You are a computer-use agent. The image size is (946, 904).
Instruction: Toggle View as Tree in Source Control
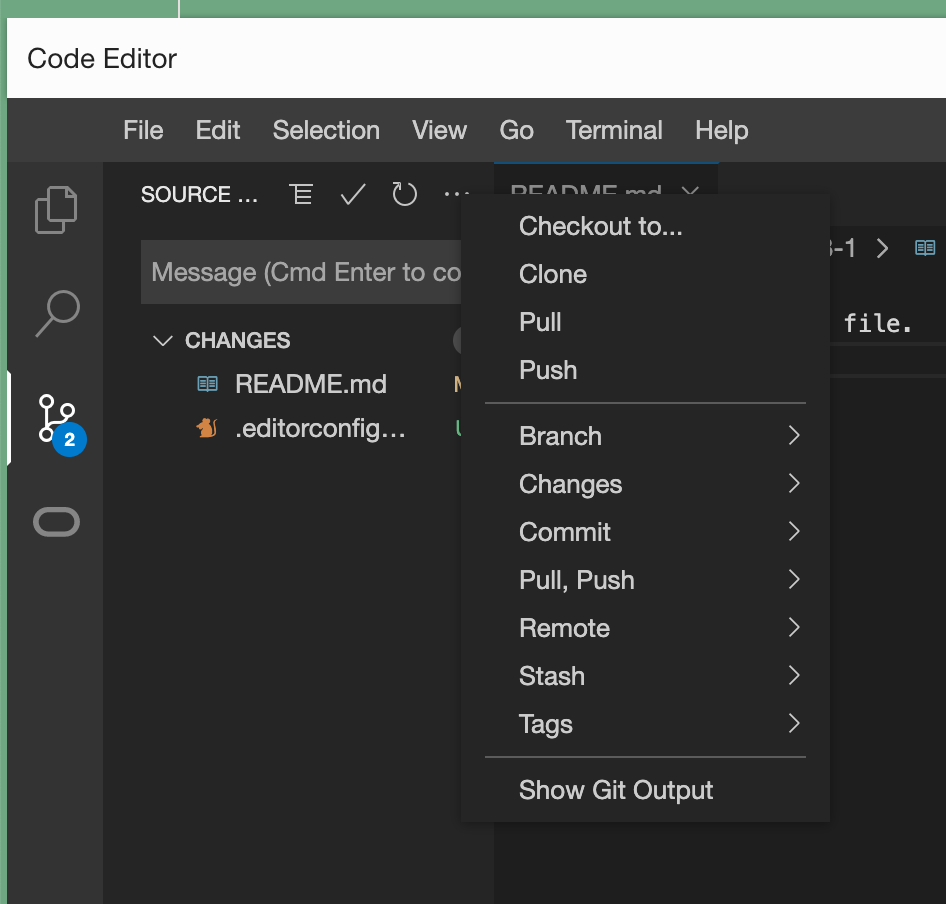tap(300, 194)
